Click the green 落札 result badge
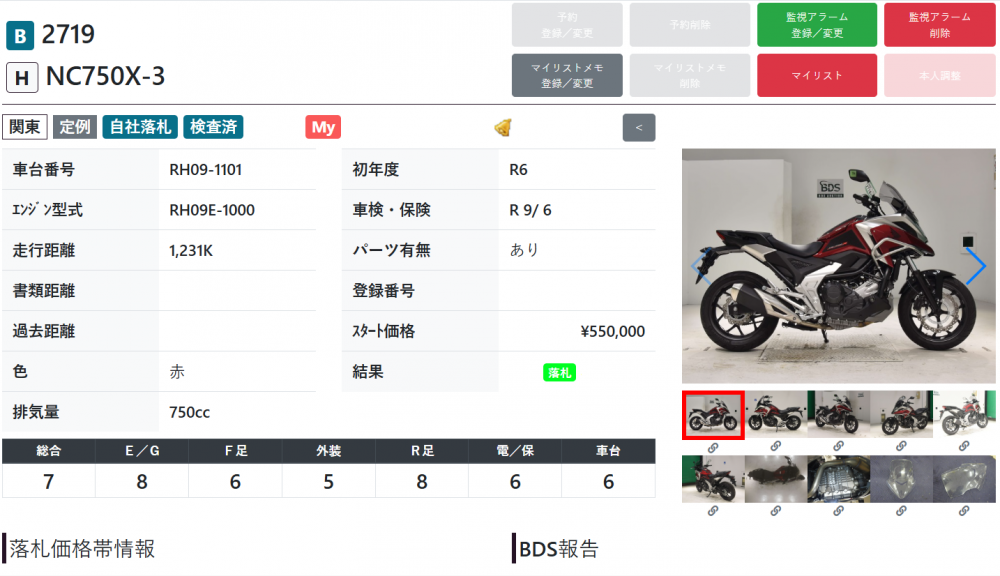Image resolution: width=1000 pixels, height=576 pixels. coord(559,373)
